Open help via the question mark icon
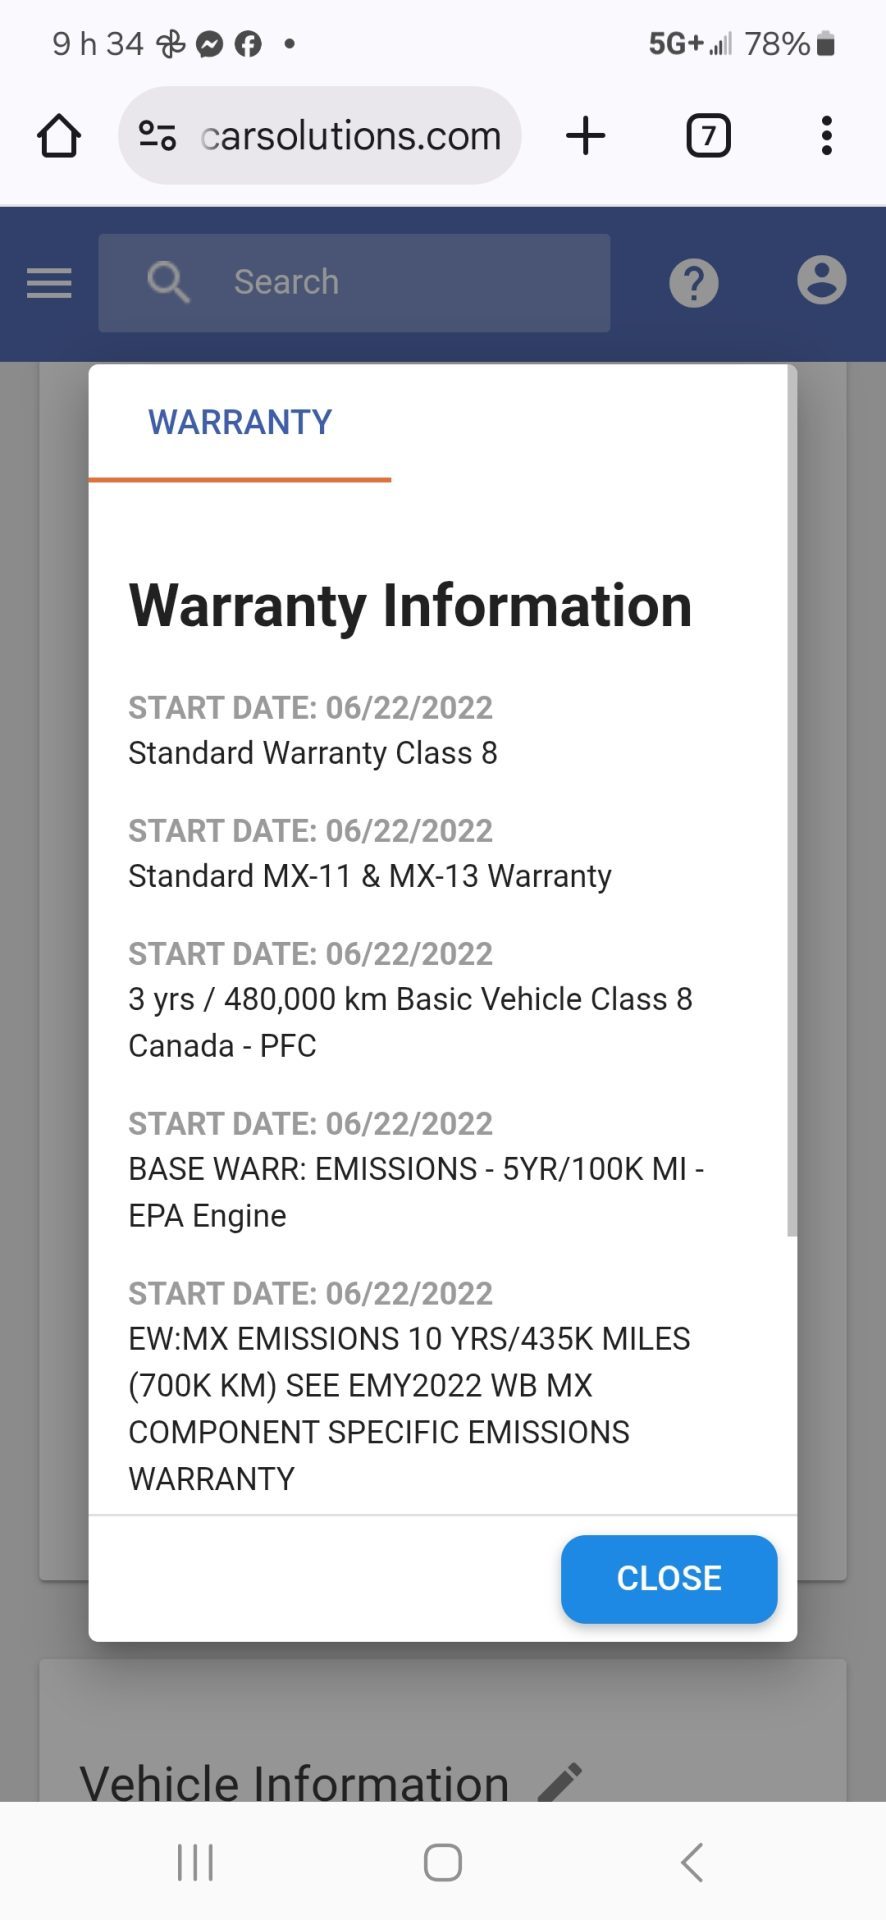The height and width of the screenshot is (1920, 886). [x=694, y=283]
